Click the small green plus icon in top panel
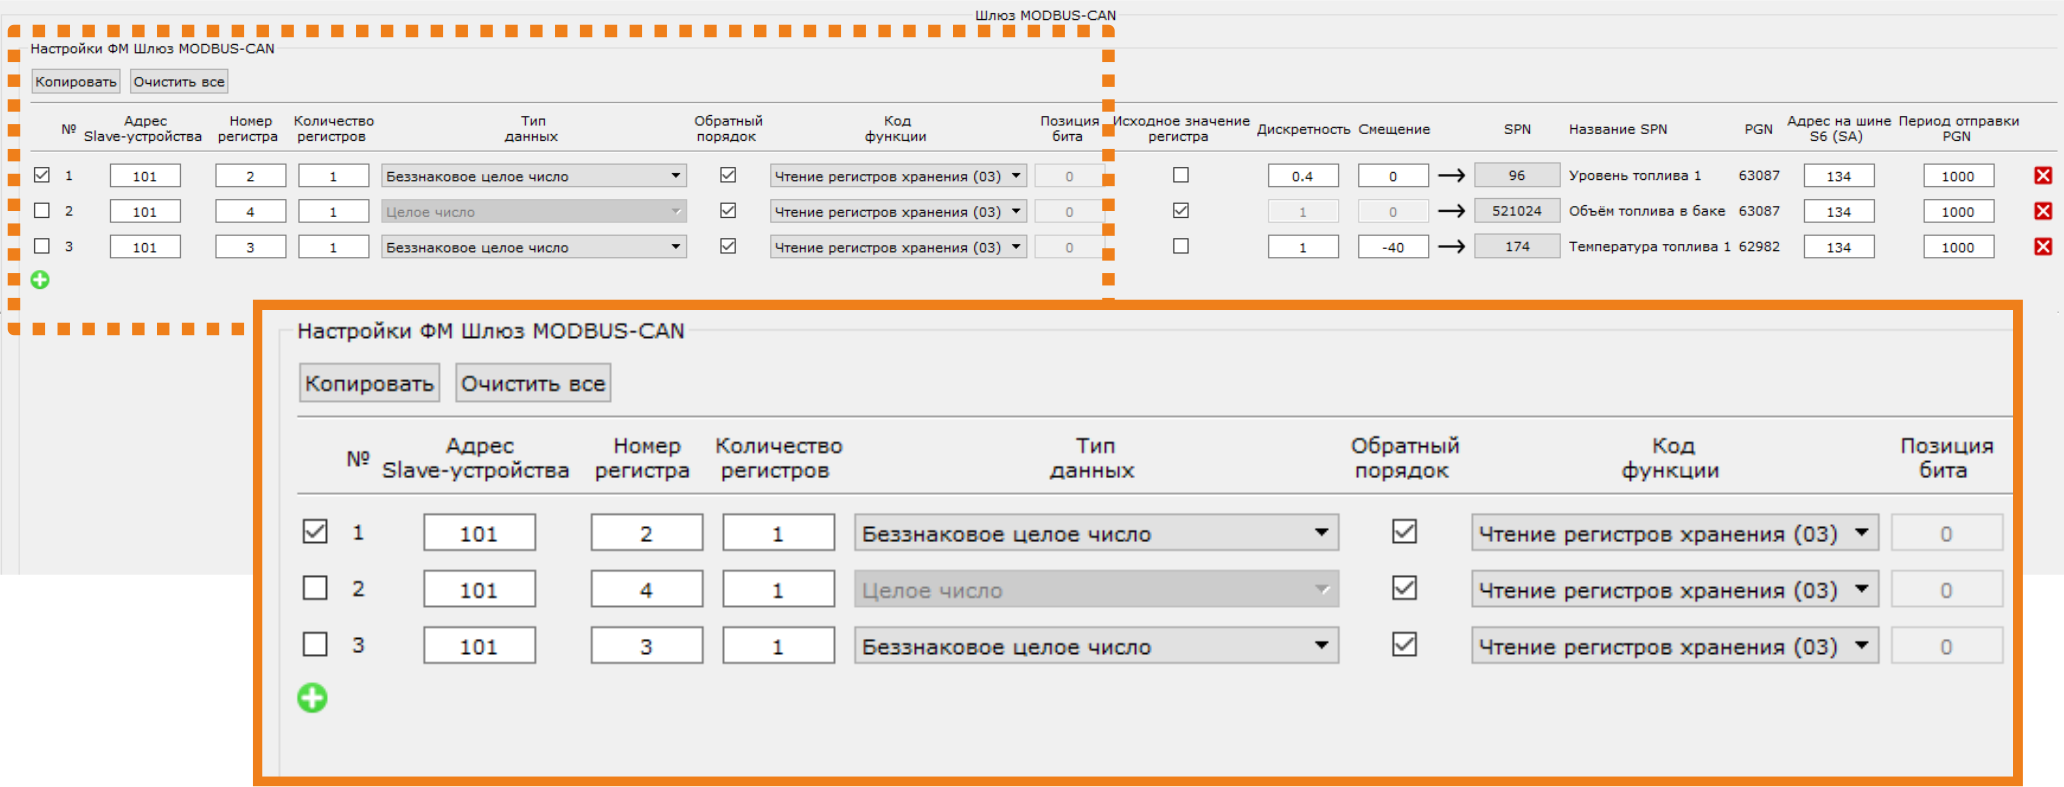The height and width of the screenshot is (787, 2064). click(x=40, y=280)
